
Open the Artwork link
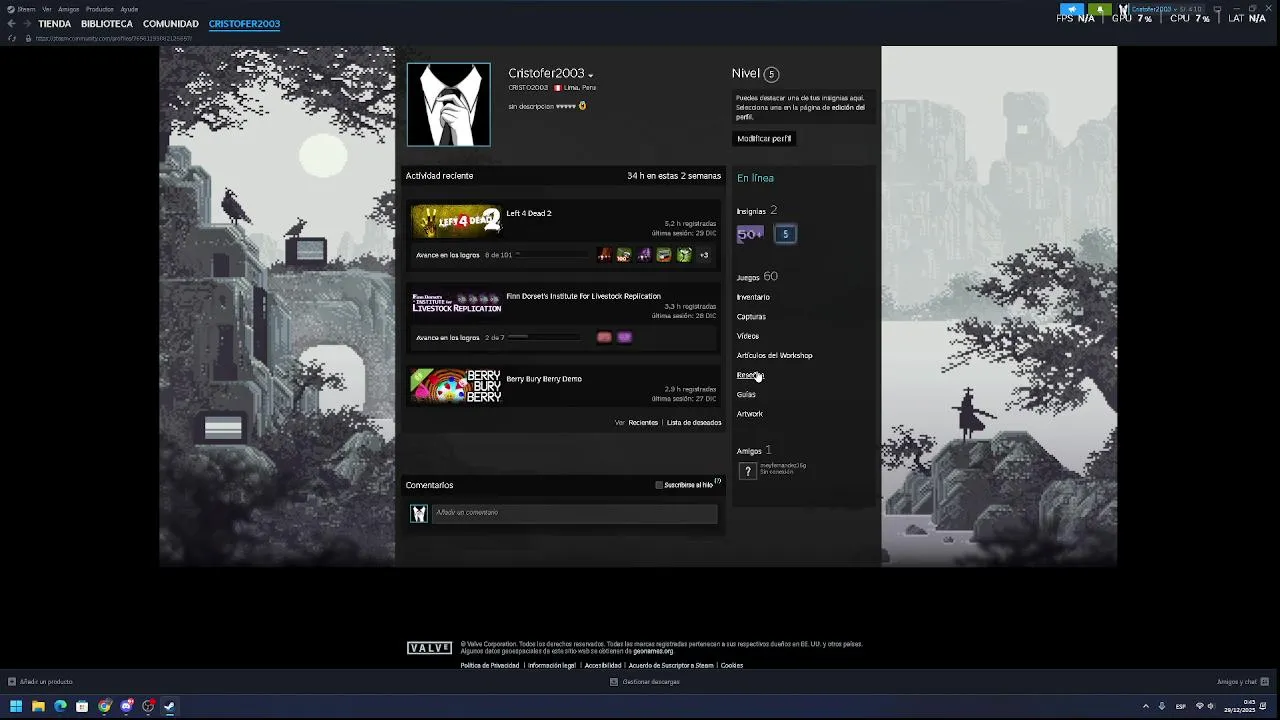(750, 414)
